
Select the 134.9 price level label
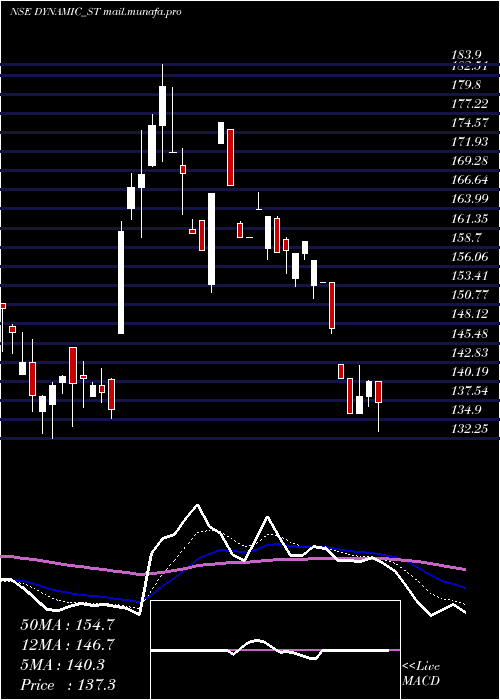pyautogui.click(x=467, y=410)
